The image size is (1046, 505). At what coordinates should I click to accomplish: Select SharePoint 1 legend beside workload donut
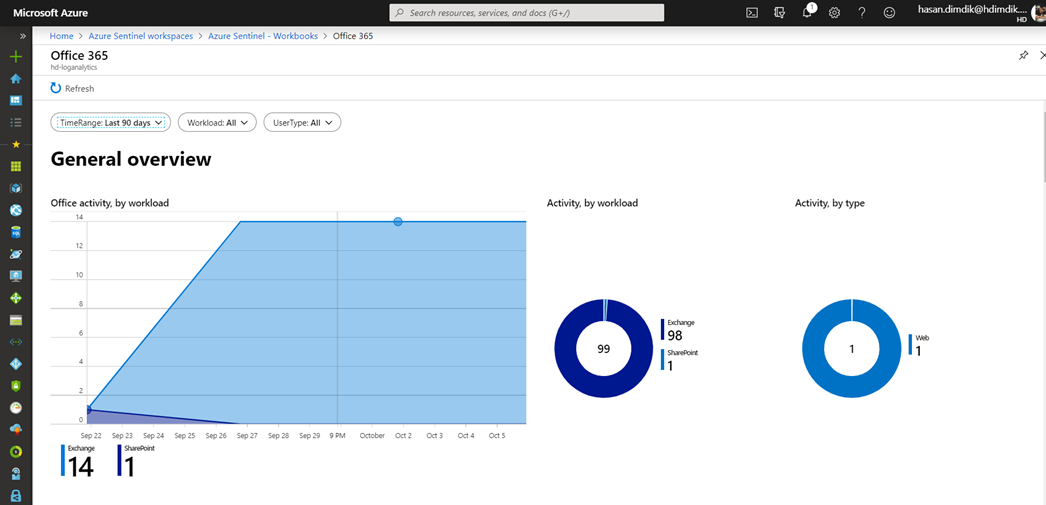[x=680, y=360]
